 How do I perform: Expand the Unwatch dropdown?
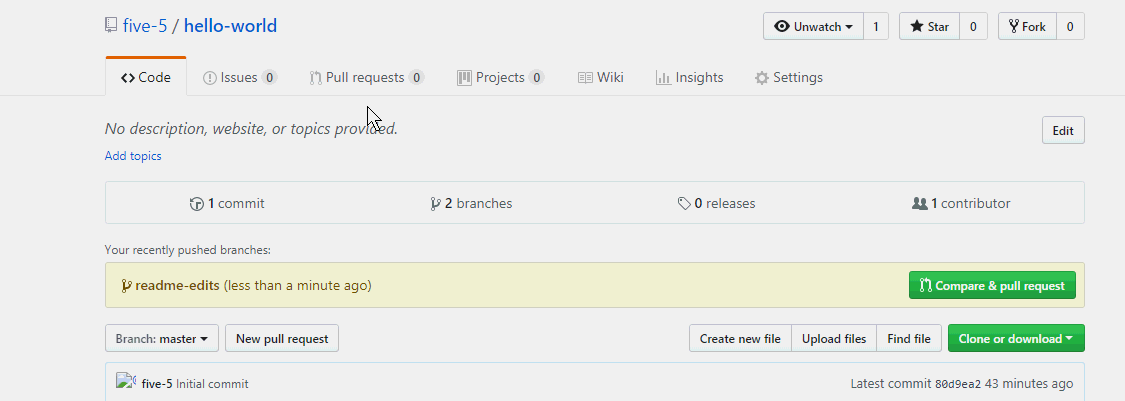coord(814,27)
